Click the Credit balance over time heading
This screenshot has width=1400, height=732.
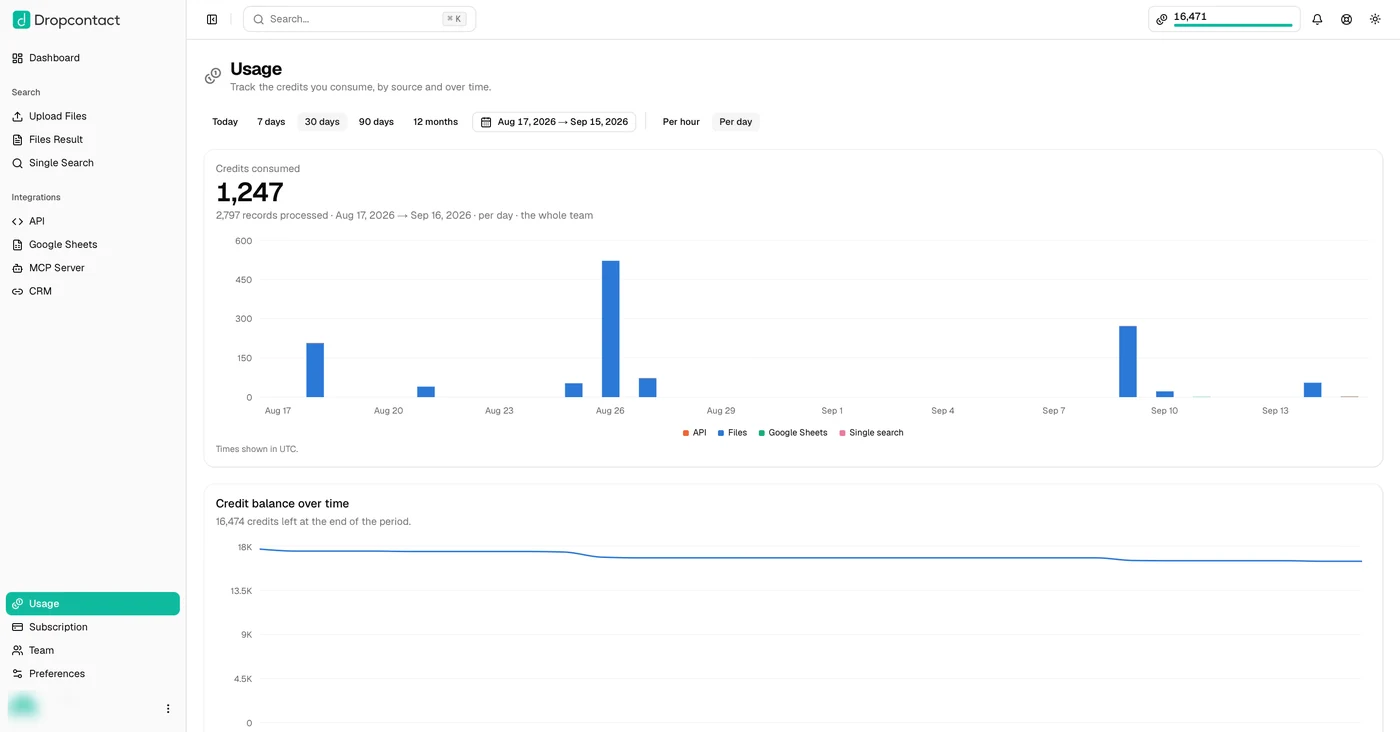tap(282, 504)
